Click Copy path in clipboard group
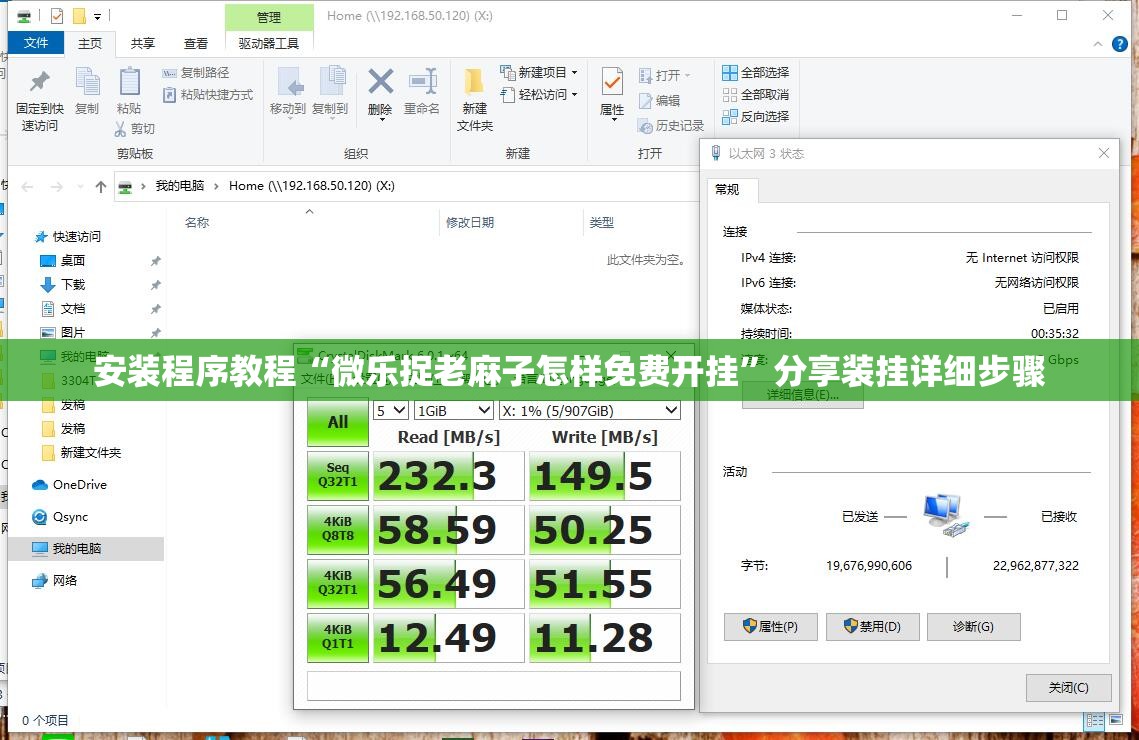 coord(196,73)
